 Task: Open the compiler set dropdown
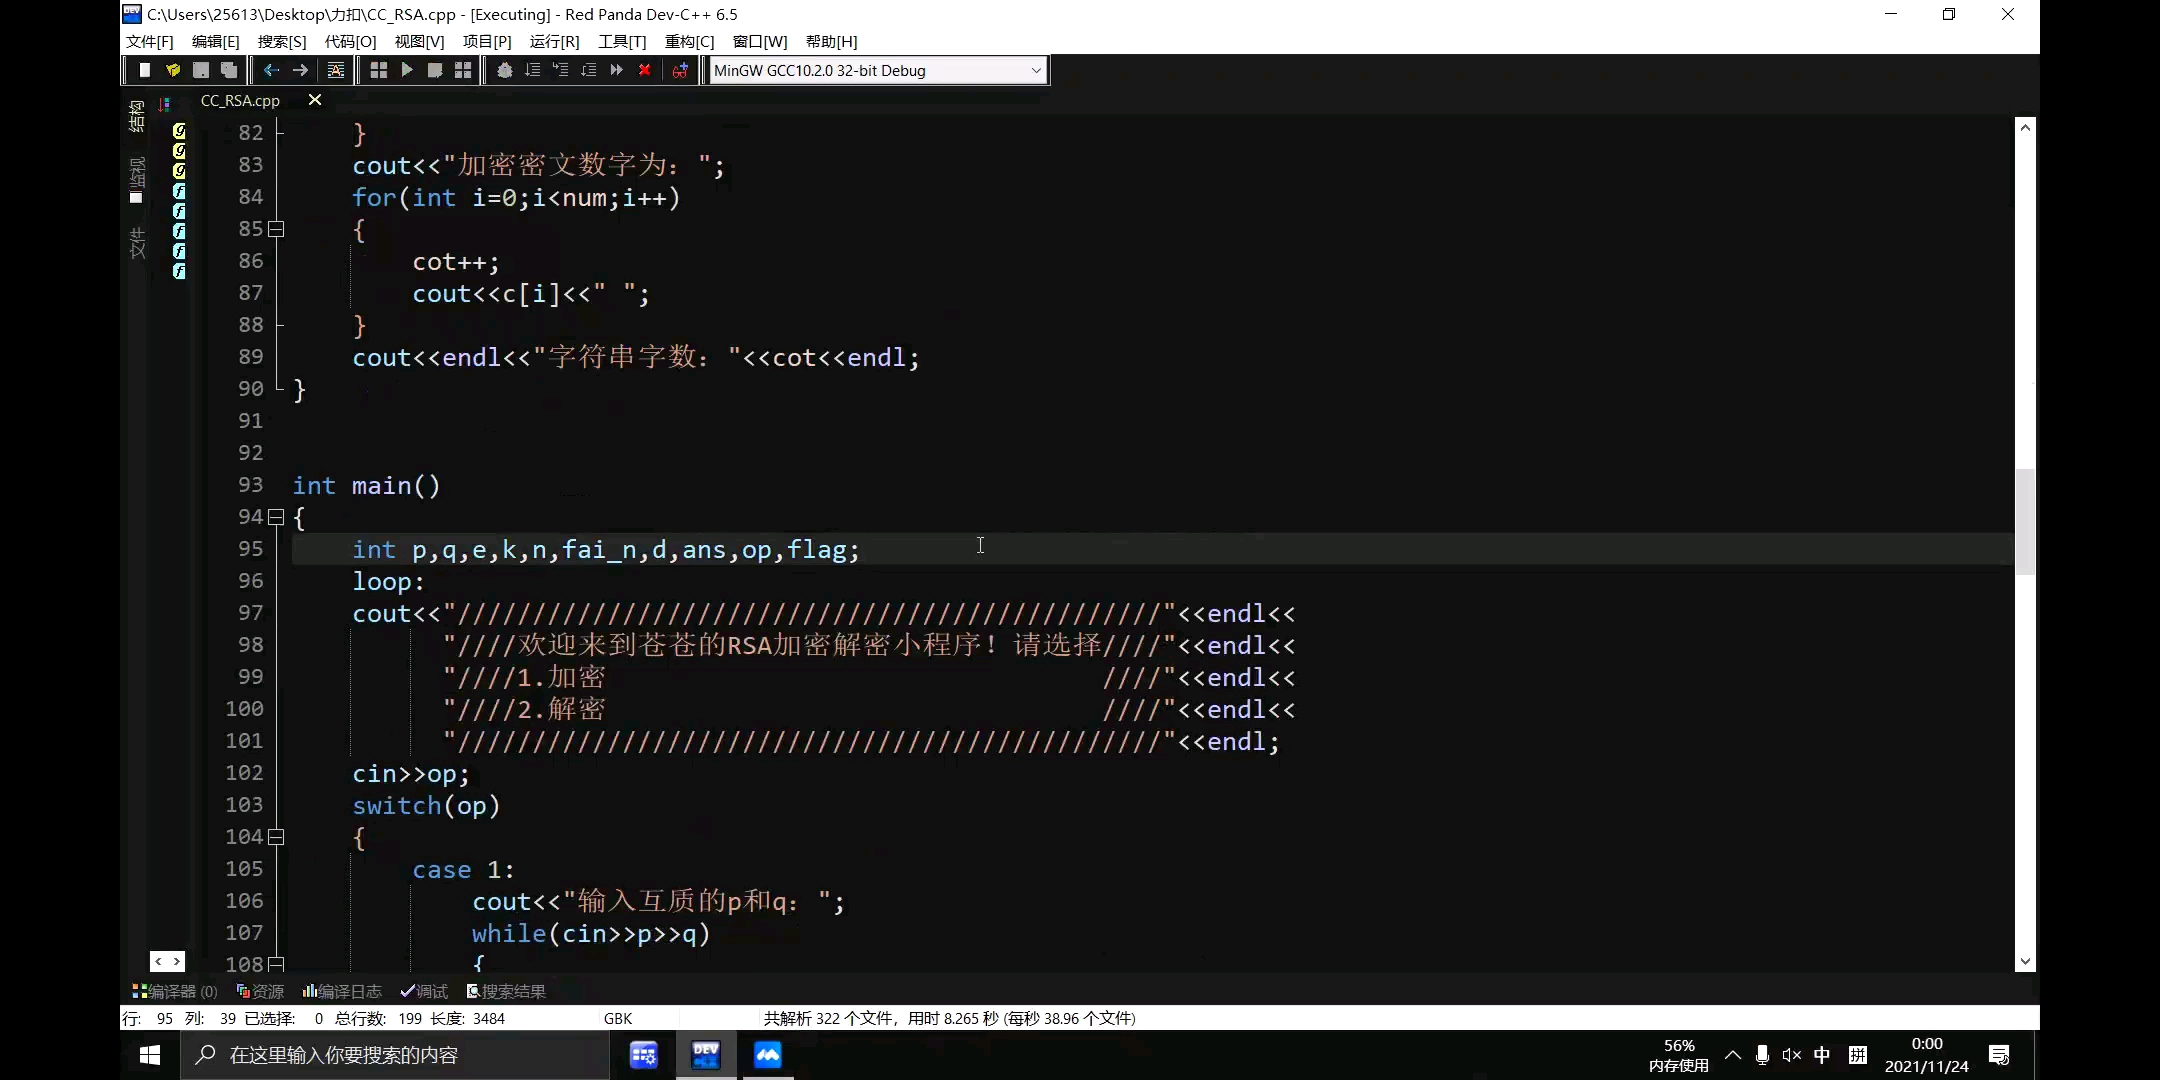click(x=1036, y=70)
